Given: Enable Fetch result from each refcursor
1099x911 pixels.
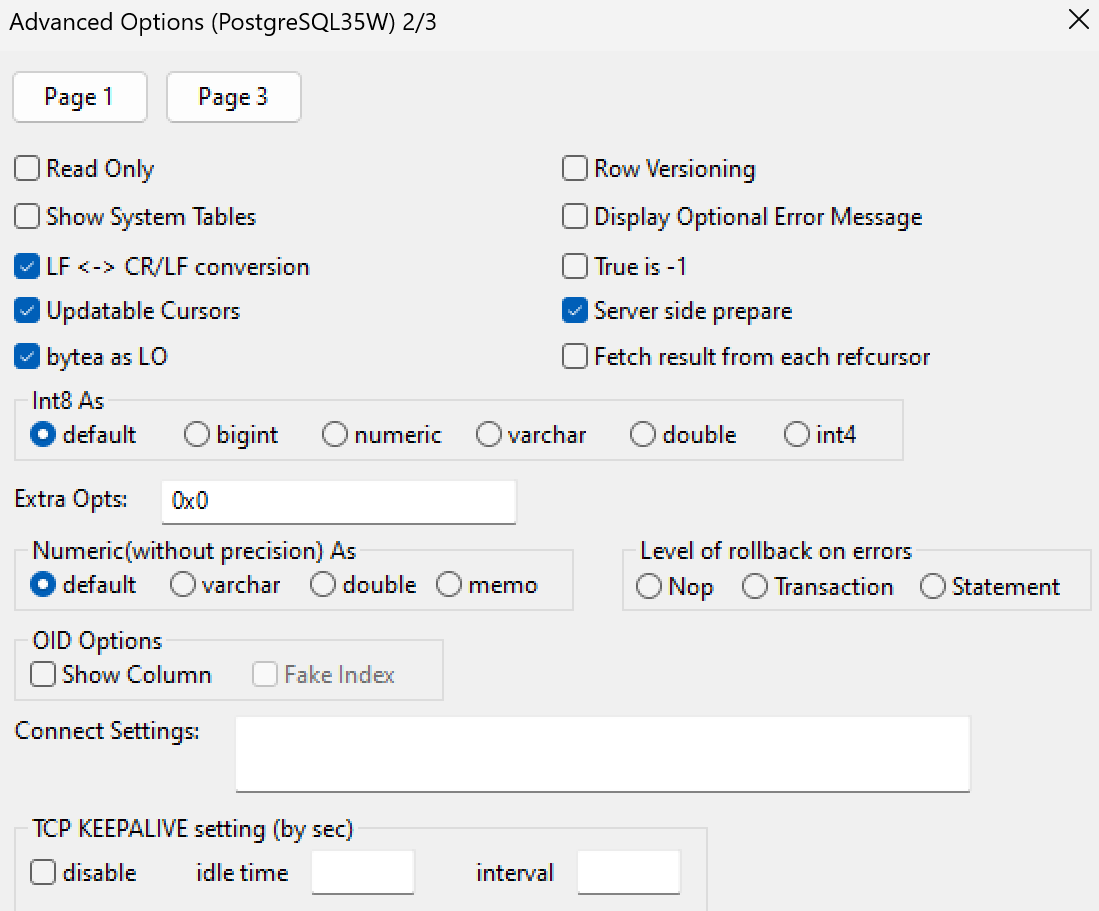Looking at the screenshot, I should [575, 356].
